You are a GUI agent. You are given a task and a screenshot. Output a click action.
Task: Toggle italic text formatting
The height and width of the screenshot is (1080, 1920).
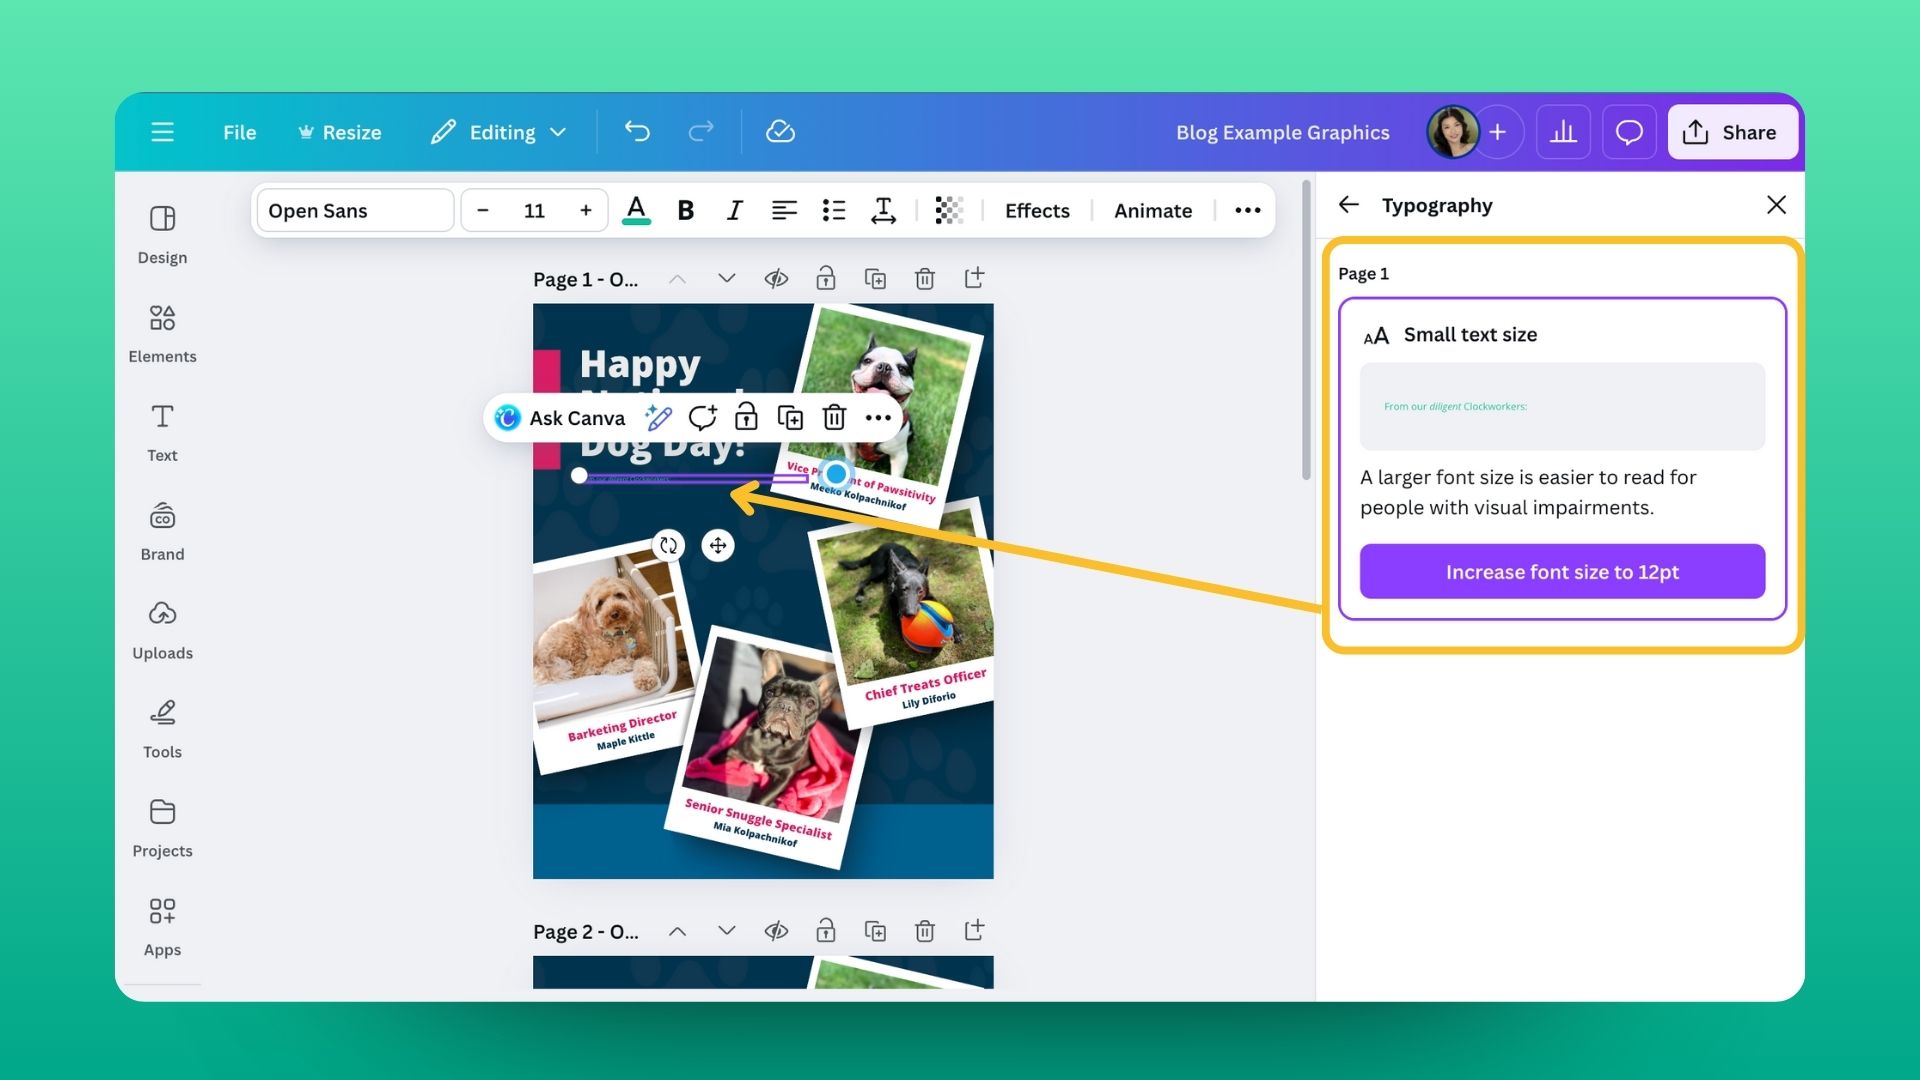tap(734, 210)
